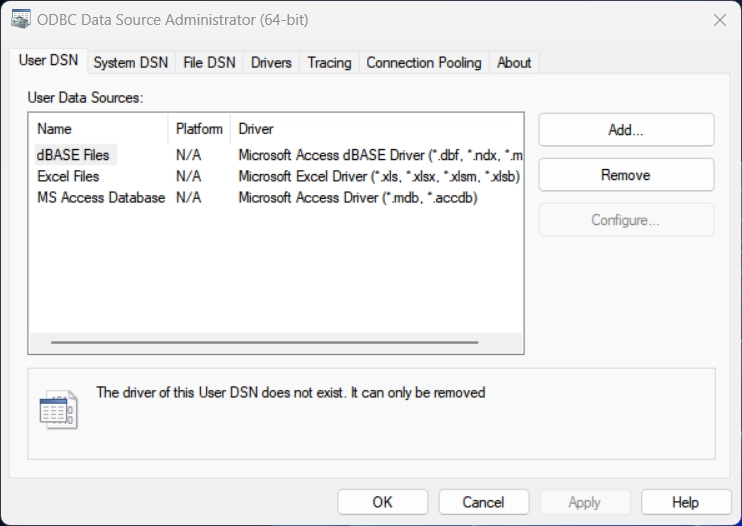Confirm with the OK button

coord(382,502)
